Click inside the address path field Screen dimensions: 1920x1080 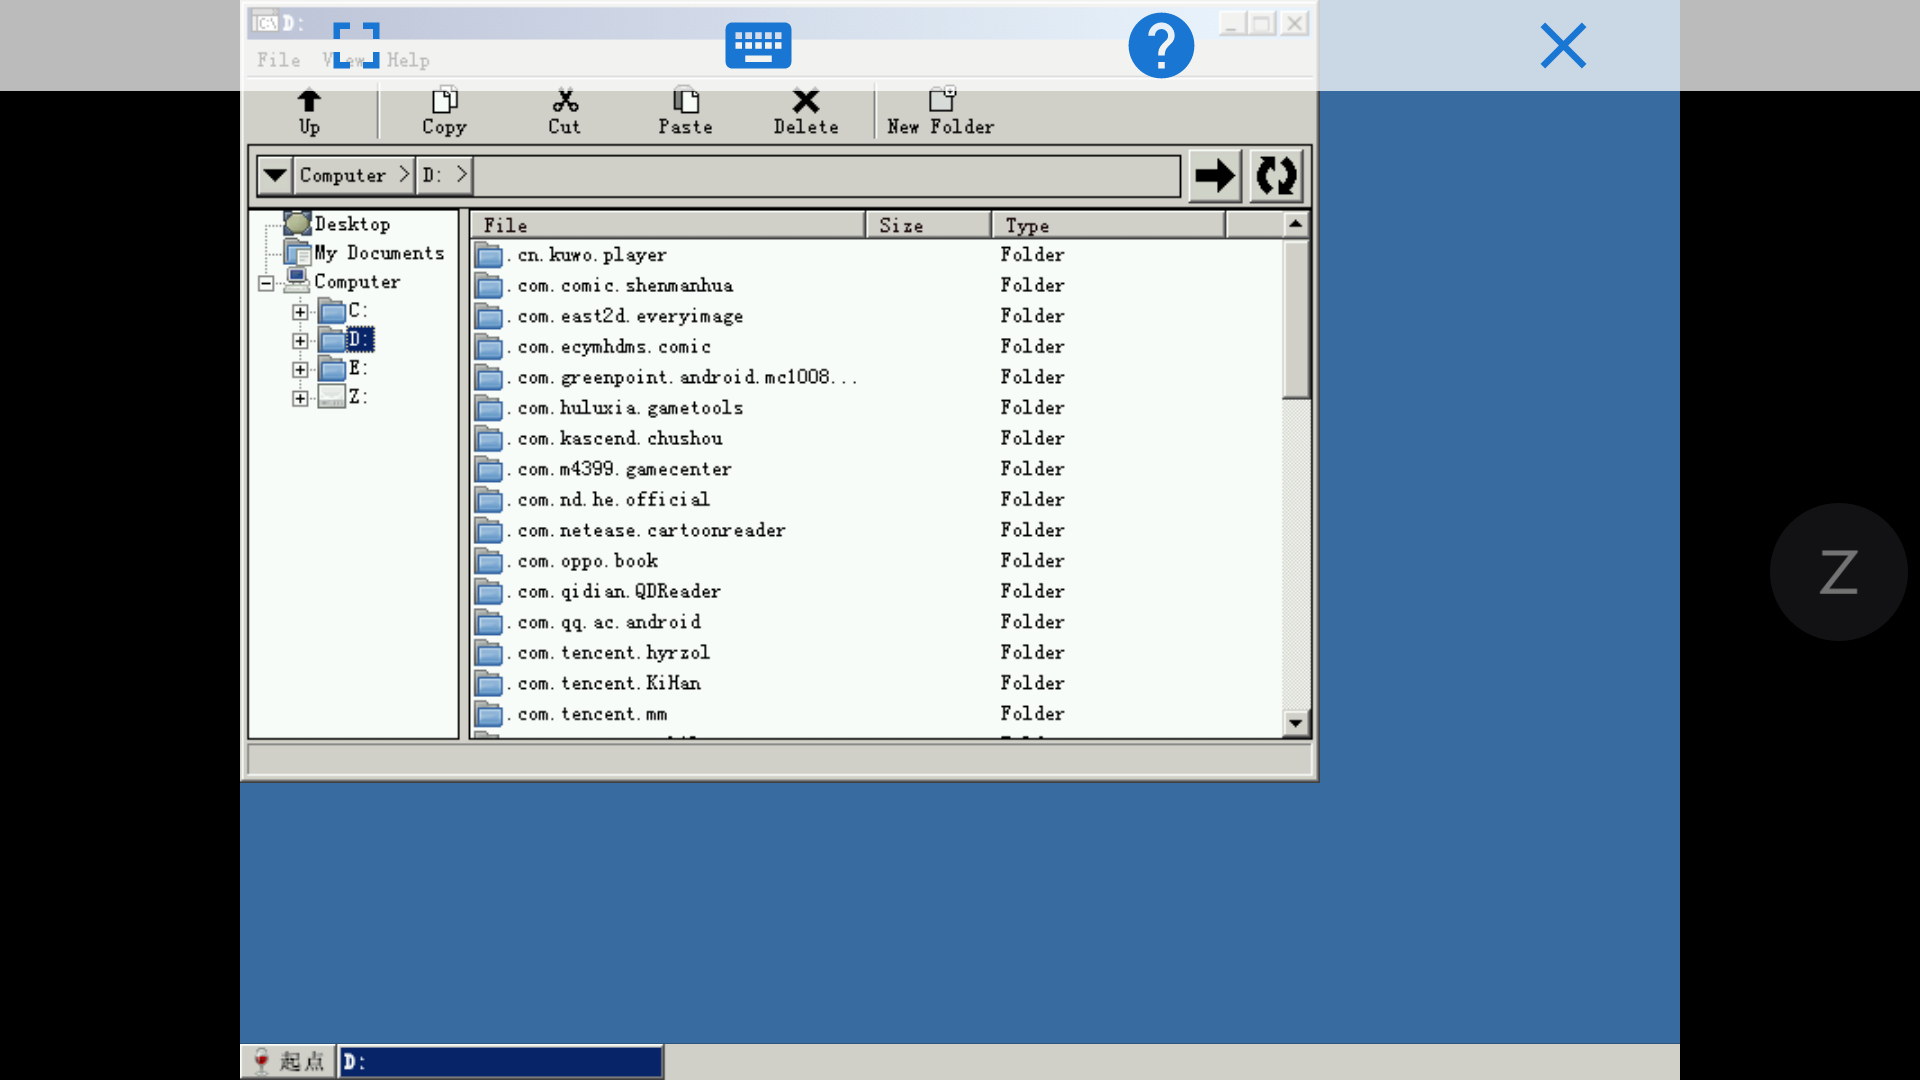pyautogui.click(x=827, y=176)
